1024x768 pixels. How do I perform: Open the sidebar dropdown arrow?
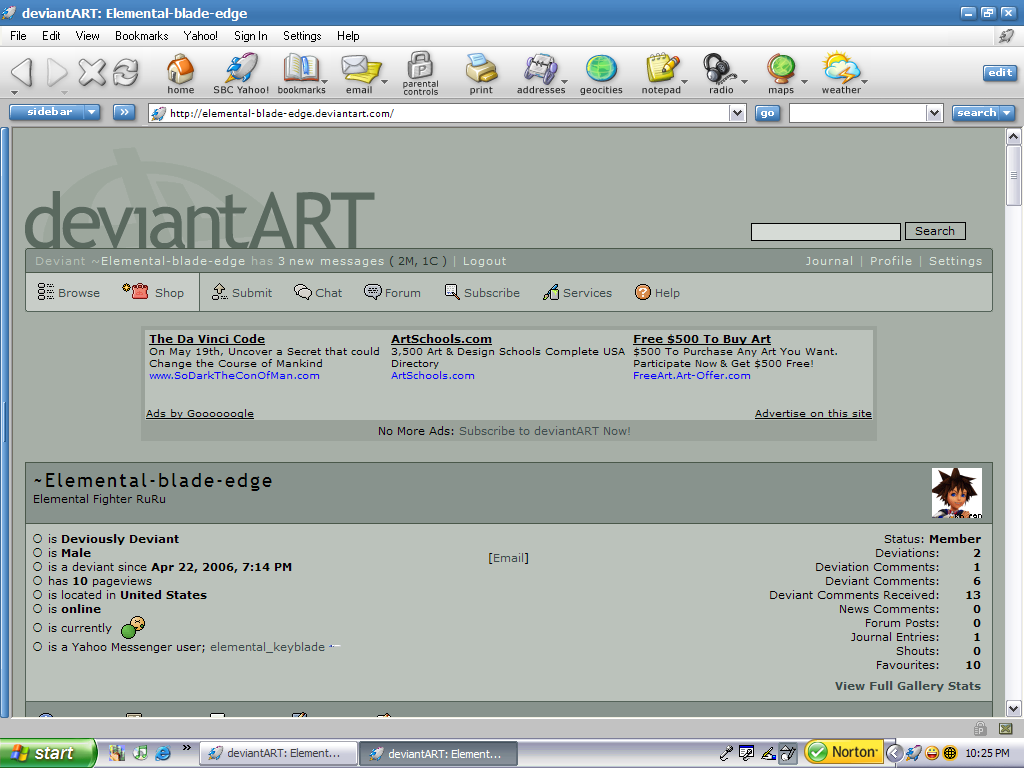[x=92, y=112]
